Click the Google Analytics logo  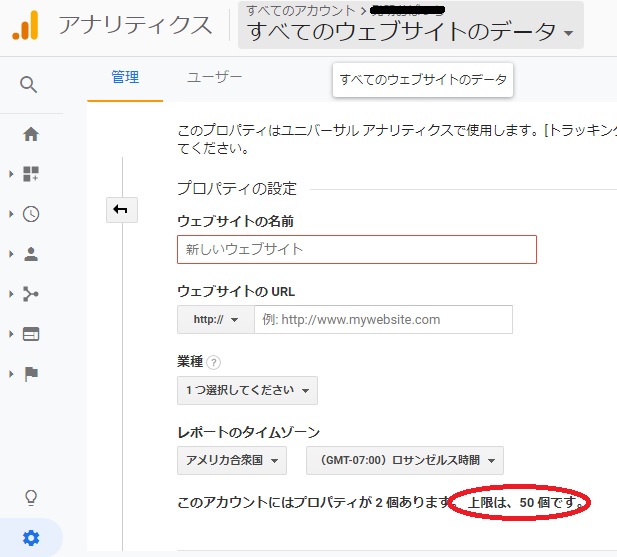25,26
